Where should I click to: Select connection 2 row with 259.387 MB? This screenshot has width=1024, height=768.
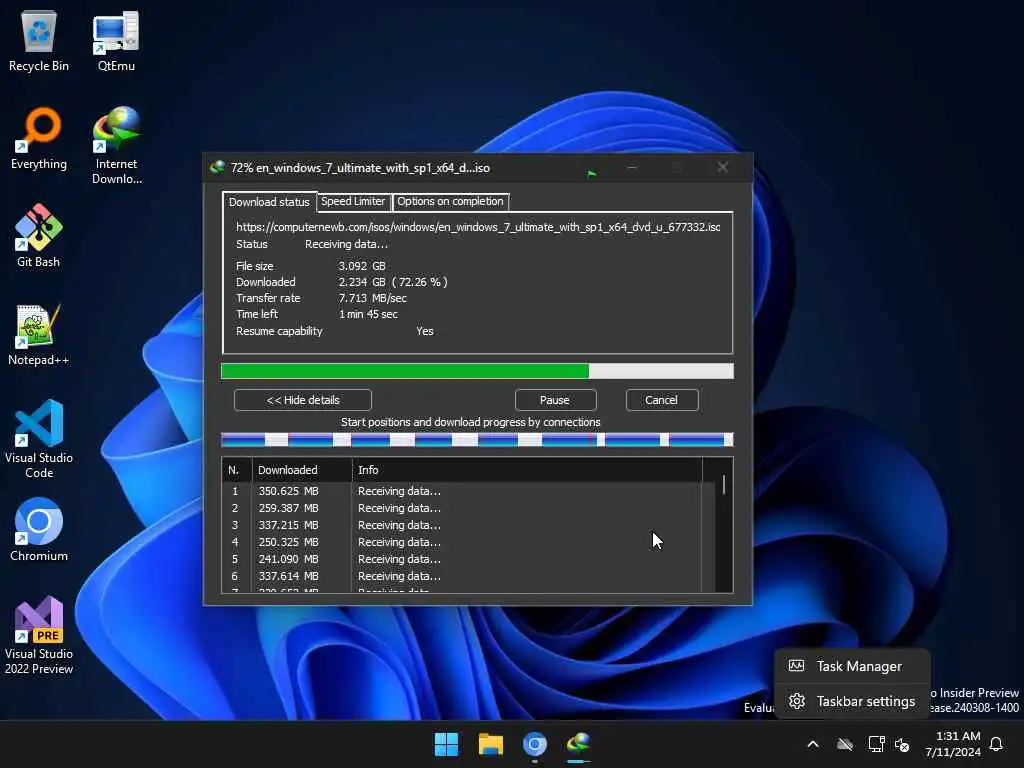click(462, 508)
